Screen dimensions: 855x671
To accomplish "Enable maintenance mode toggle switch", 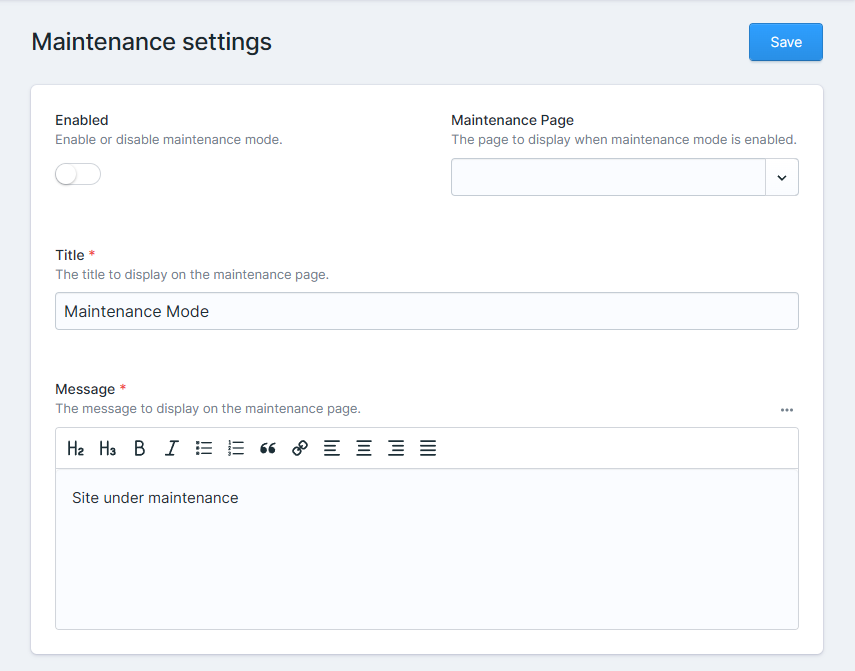I will (78, 175).
